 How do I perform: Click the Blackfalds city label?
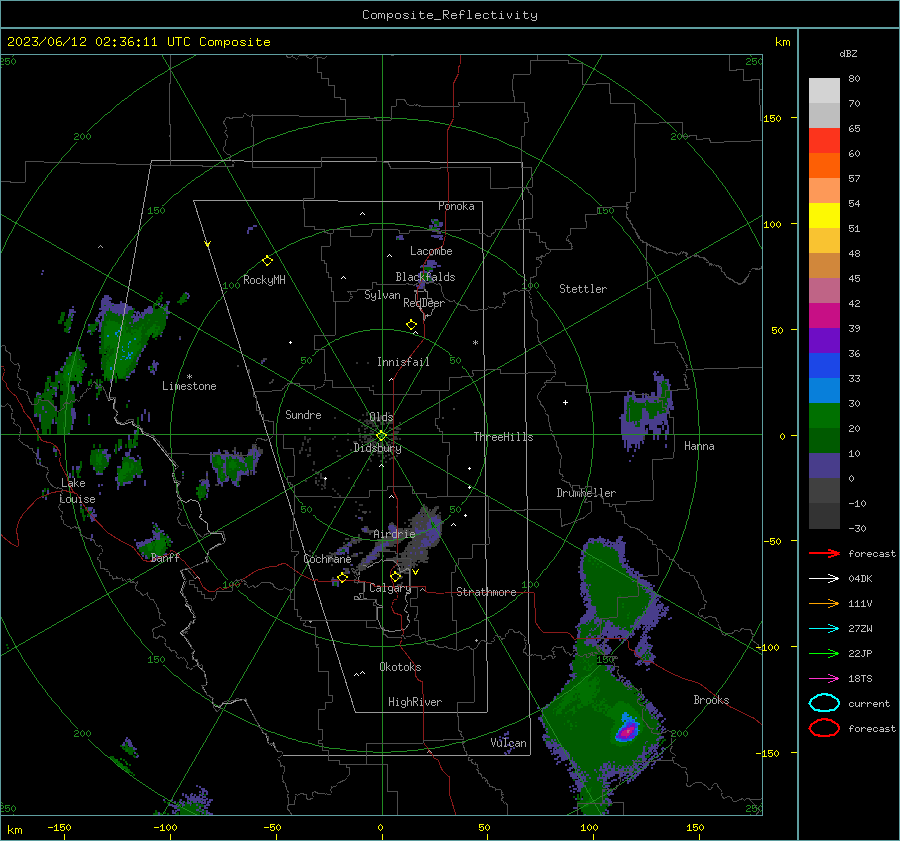425,277
